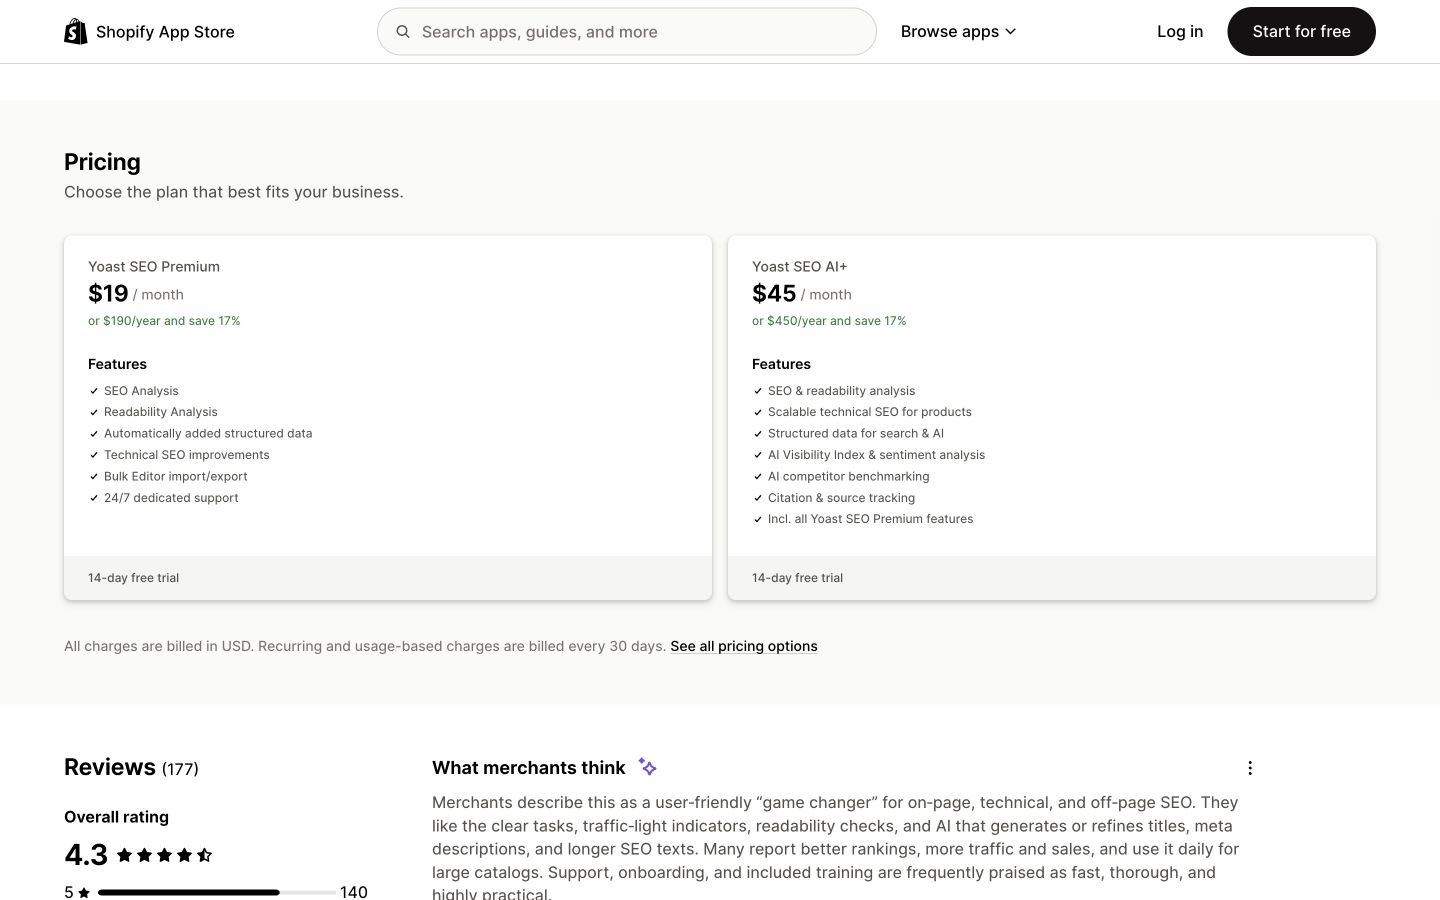Image resolution: width=1440 pixels, height=900 pixels.
Task: Click '24/7 dedicated support' feature
Action: click(171, 498)
